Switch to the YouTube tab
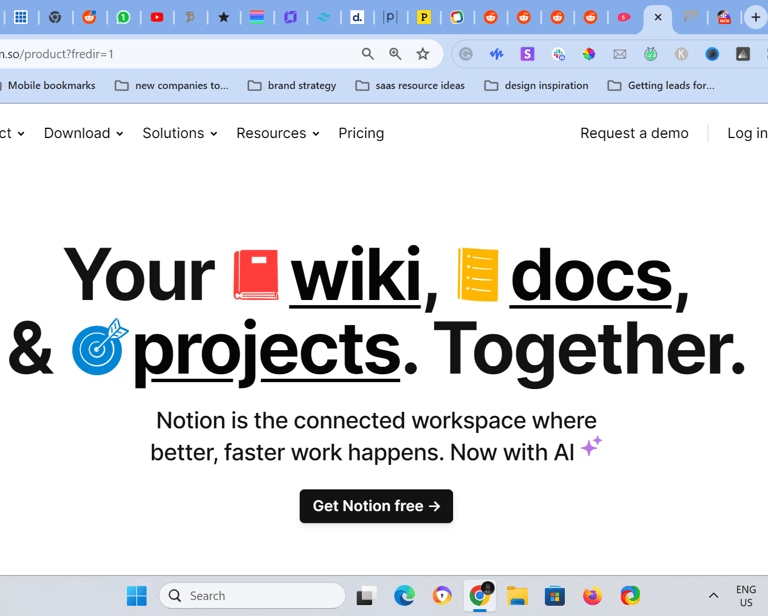Screen dimensions: 768x616 click(x=157, y=17)
